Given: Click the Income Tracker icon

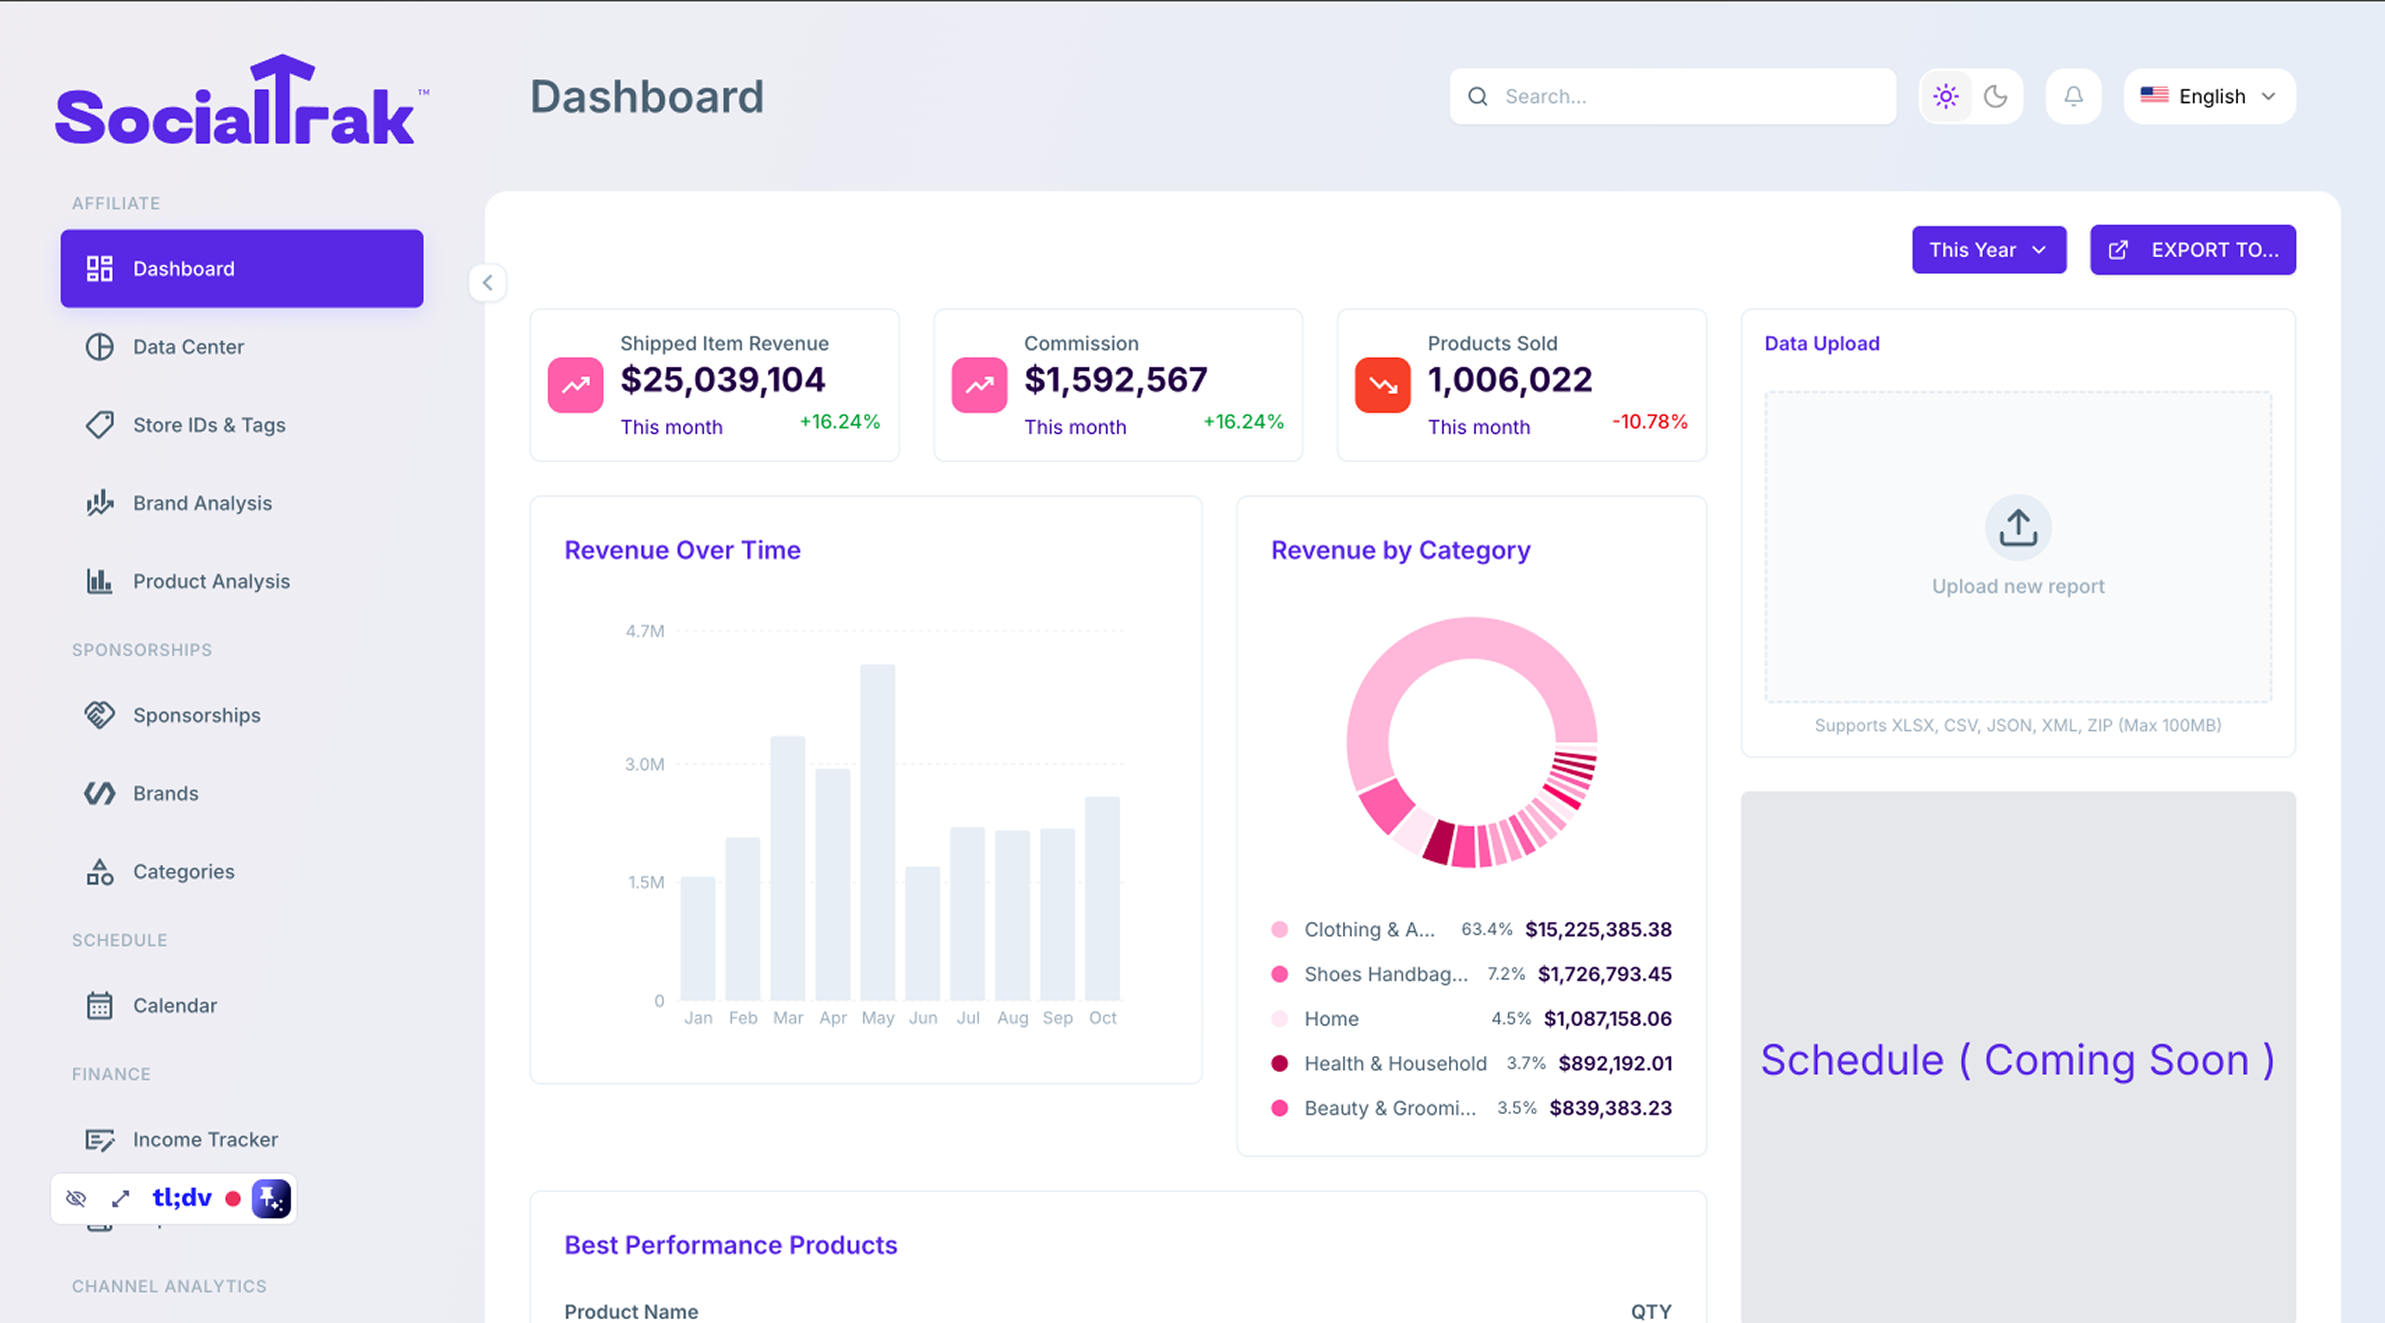Looking at the screenshot, I should click(99, 1139).
